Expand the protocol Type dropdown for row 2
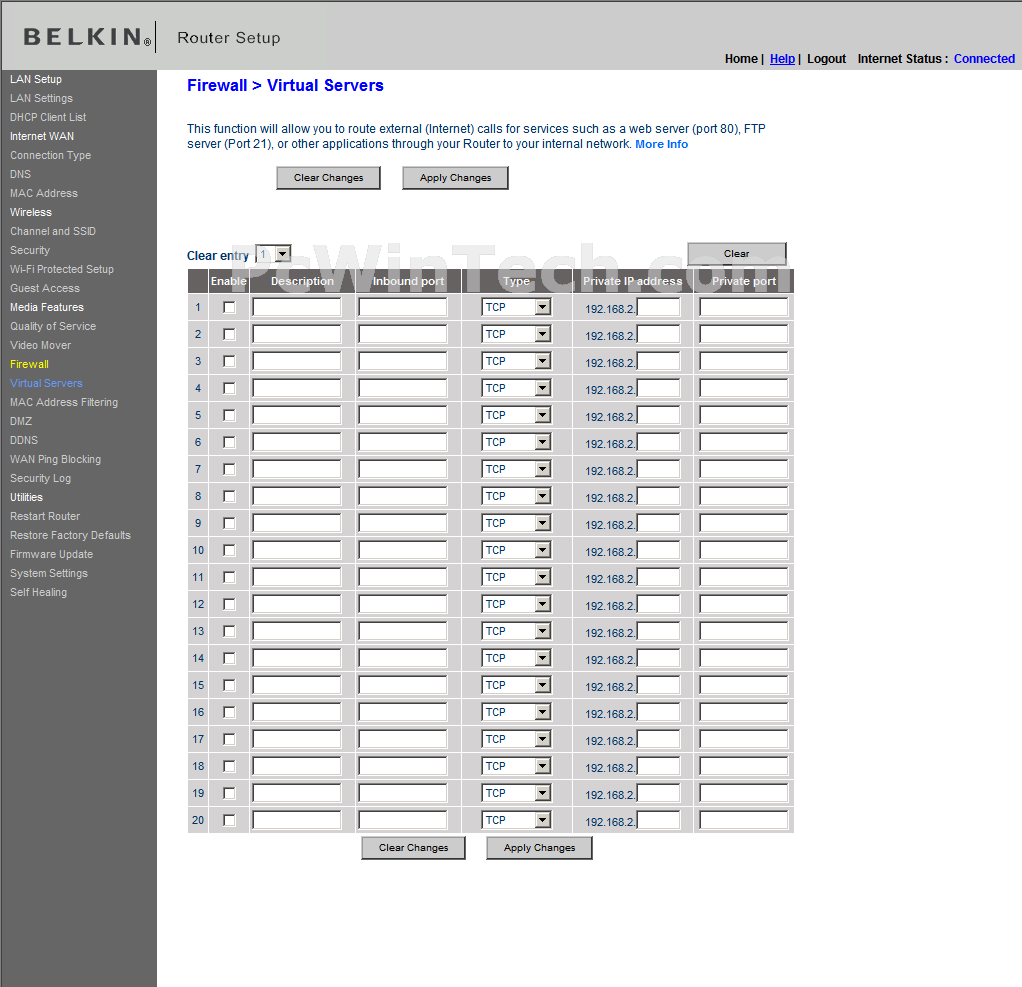 point(517,334)
